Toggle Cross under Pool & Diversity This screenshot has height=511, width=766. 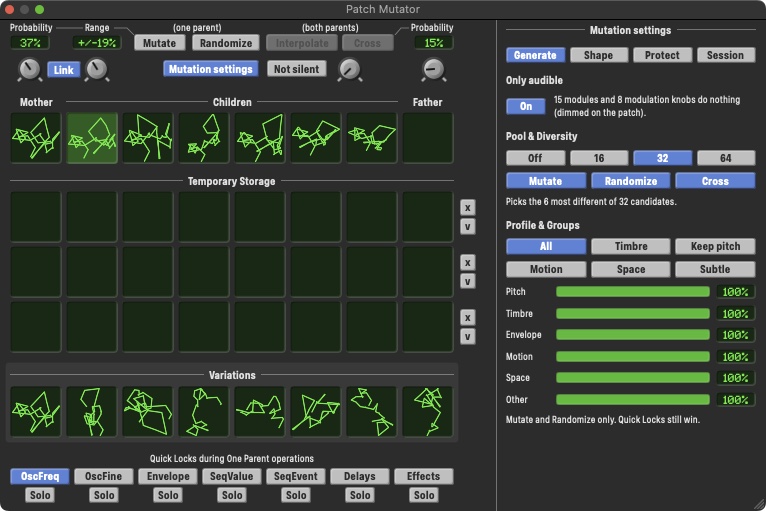pyautogui.click(x=715, y=181)
